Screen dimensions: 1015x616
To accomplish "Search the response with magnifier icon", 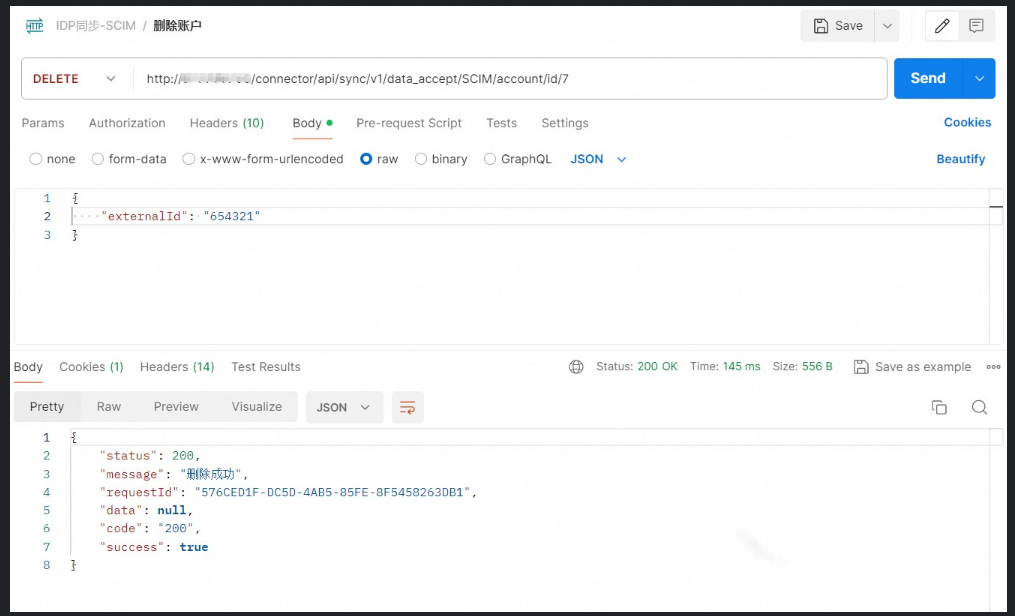I will 979,407.
